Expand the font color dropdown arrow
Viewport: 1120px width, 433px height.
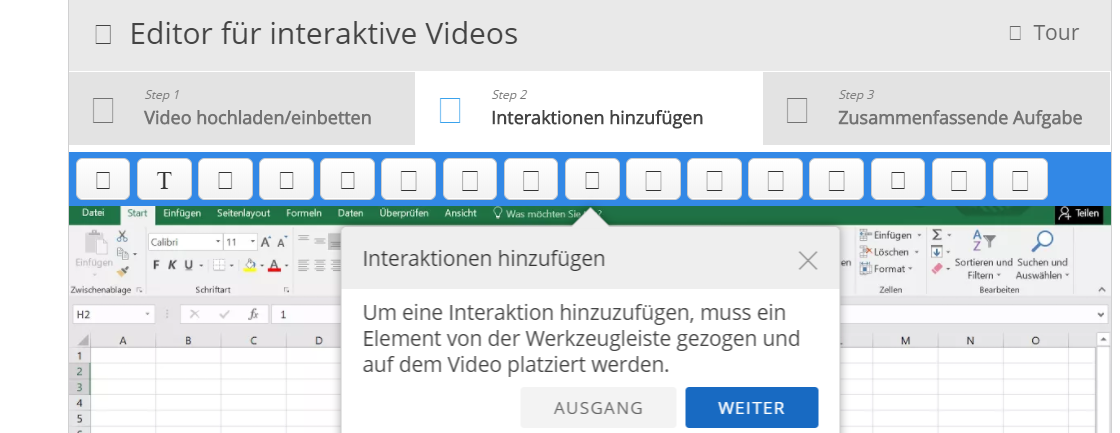pos(286,266)
